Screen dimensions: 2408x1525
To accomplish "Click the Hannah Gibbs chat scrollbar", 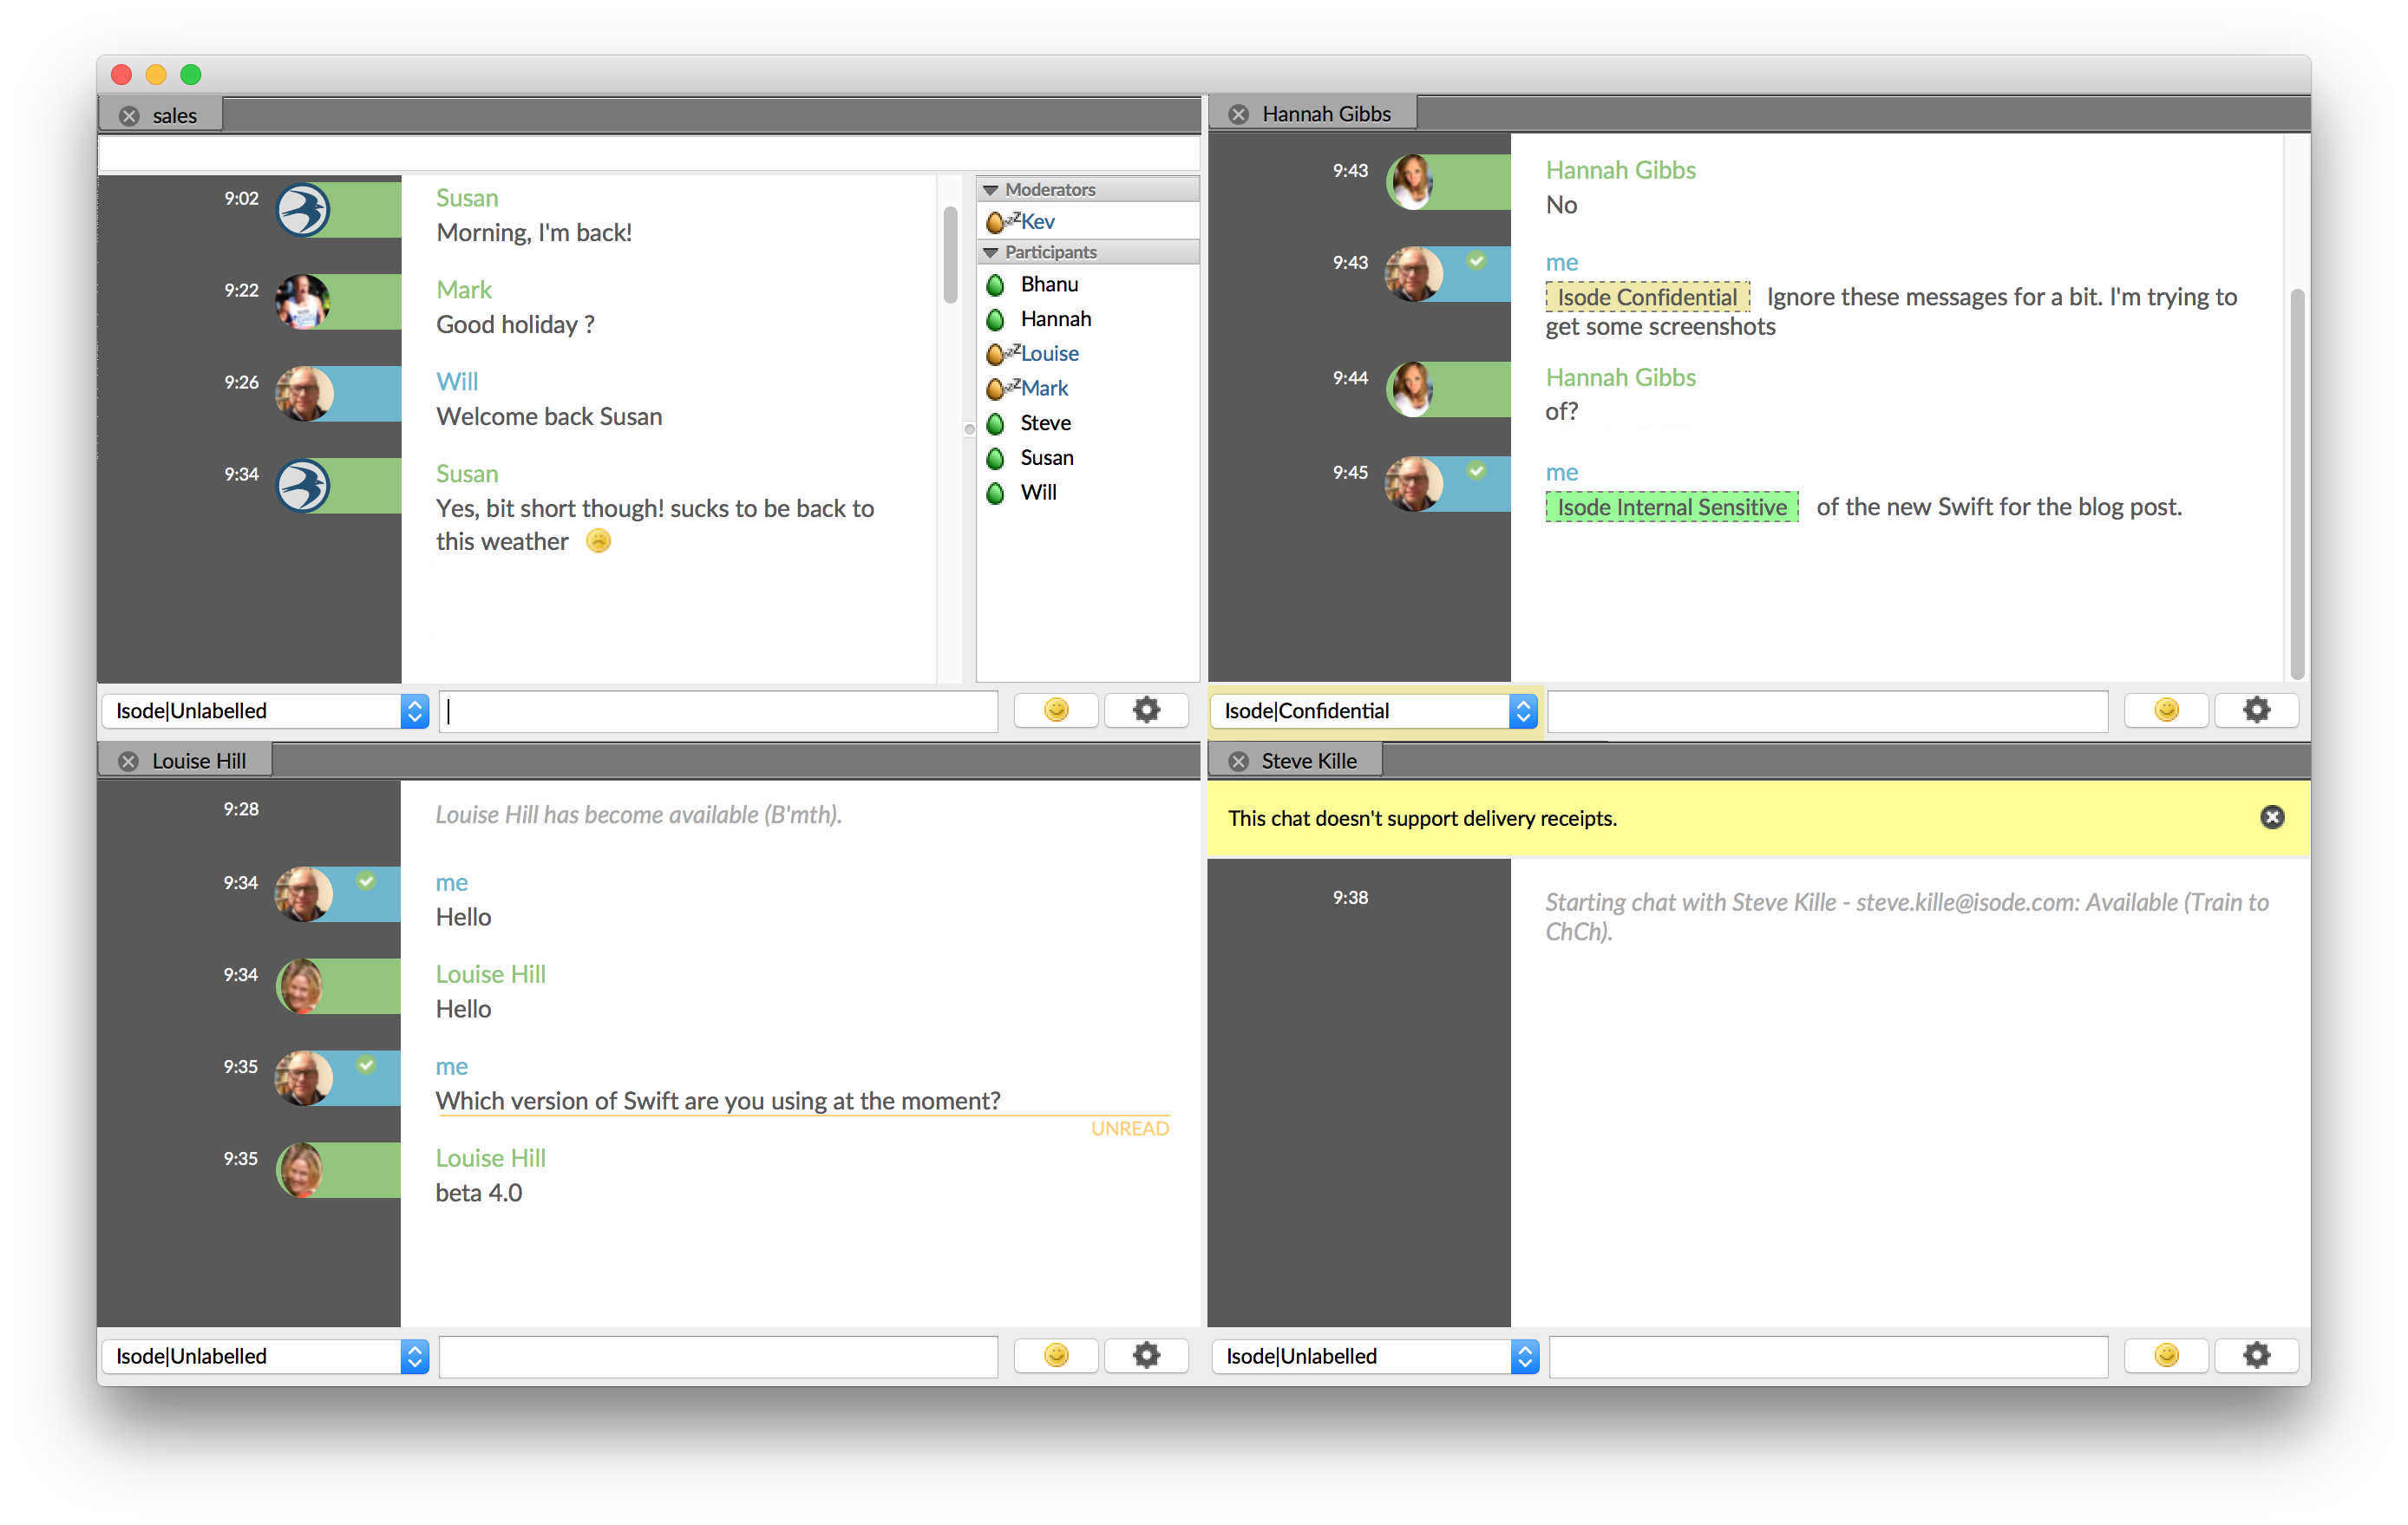I will point(2297,483).
